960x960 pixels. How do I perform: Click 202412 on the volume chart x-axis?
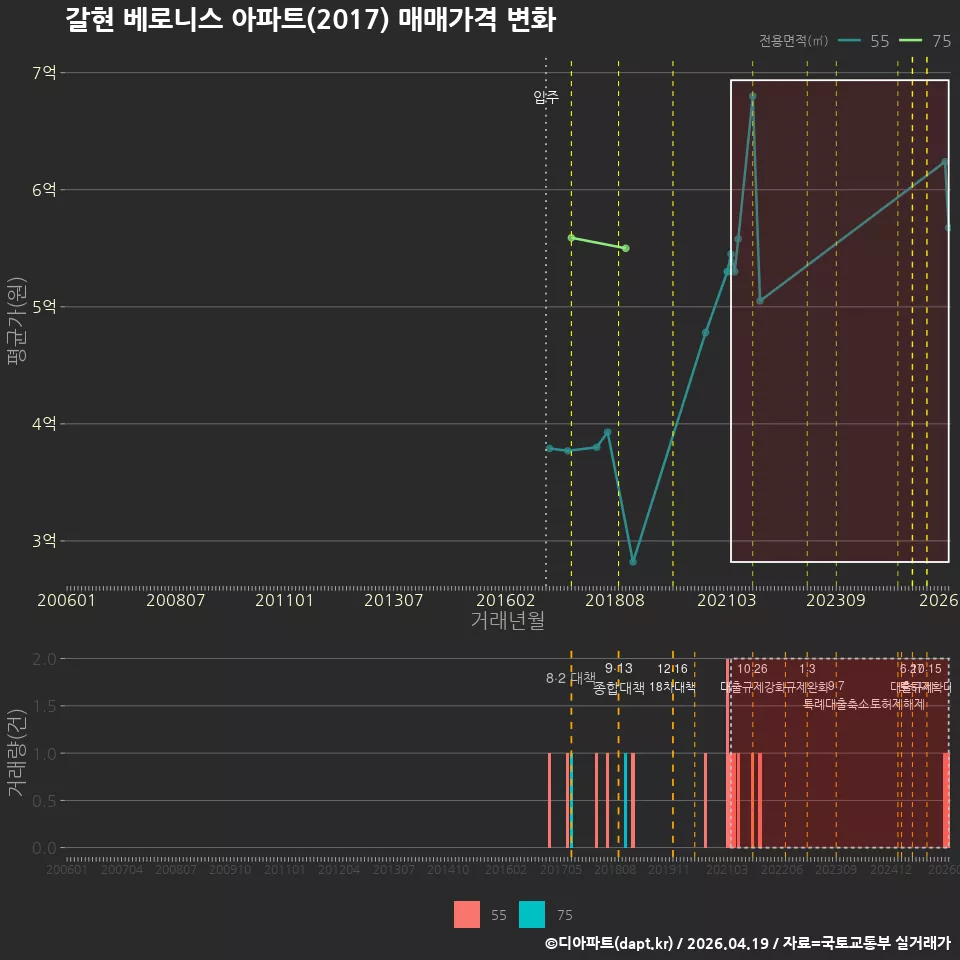pos(890,869)
